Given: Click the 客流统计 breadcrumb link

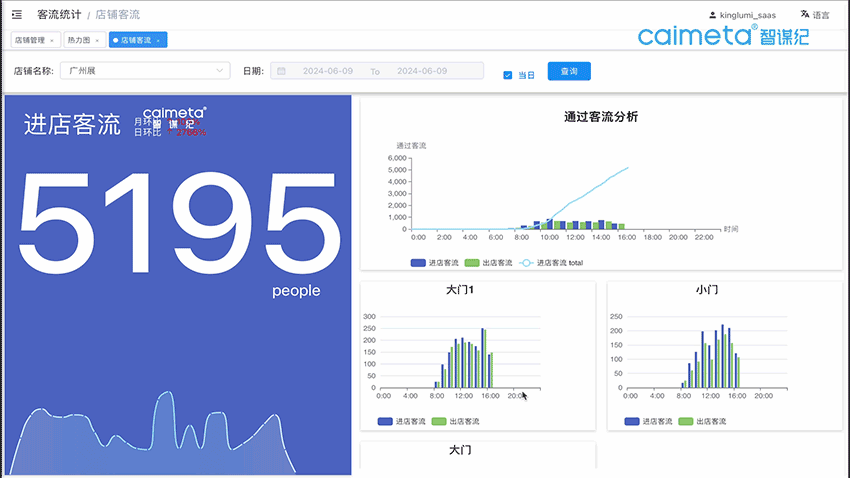Looking at the screenshot, I should (59, 15).
